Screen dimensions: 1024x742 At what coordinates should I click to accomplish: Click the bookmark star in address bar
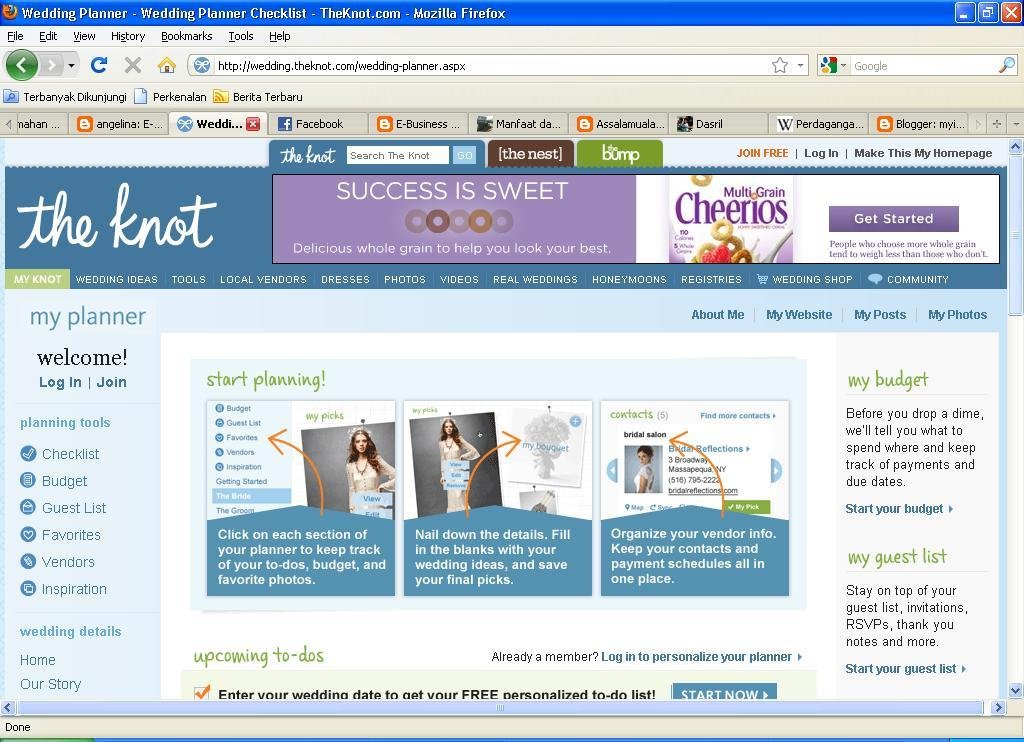pyautogui.click(x=780, y=65)
